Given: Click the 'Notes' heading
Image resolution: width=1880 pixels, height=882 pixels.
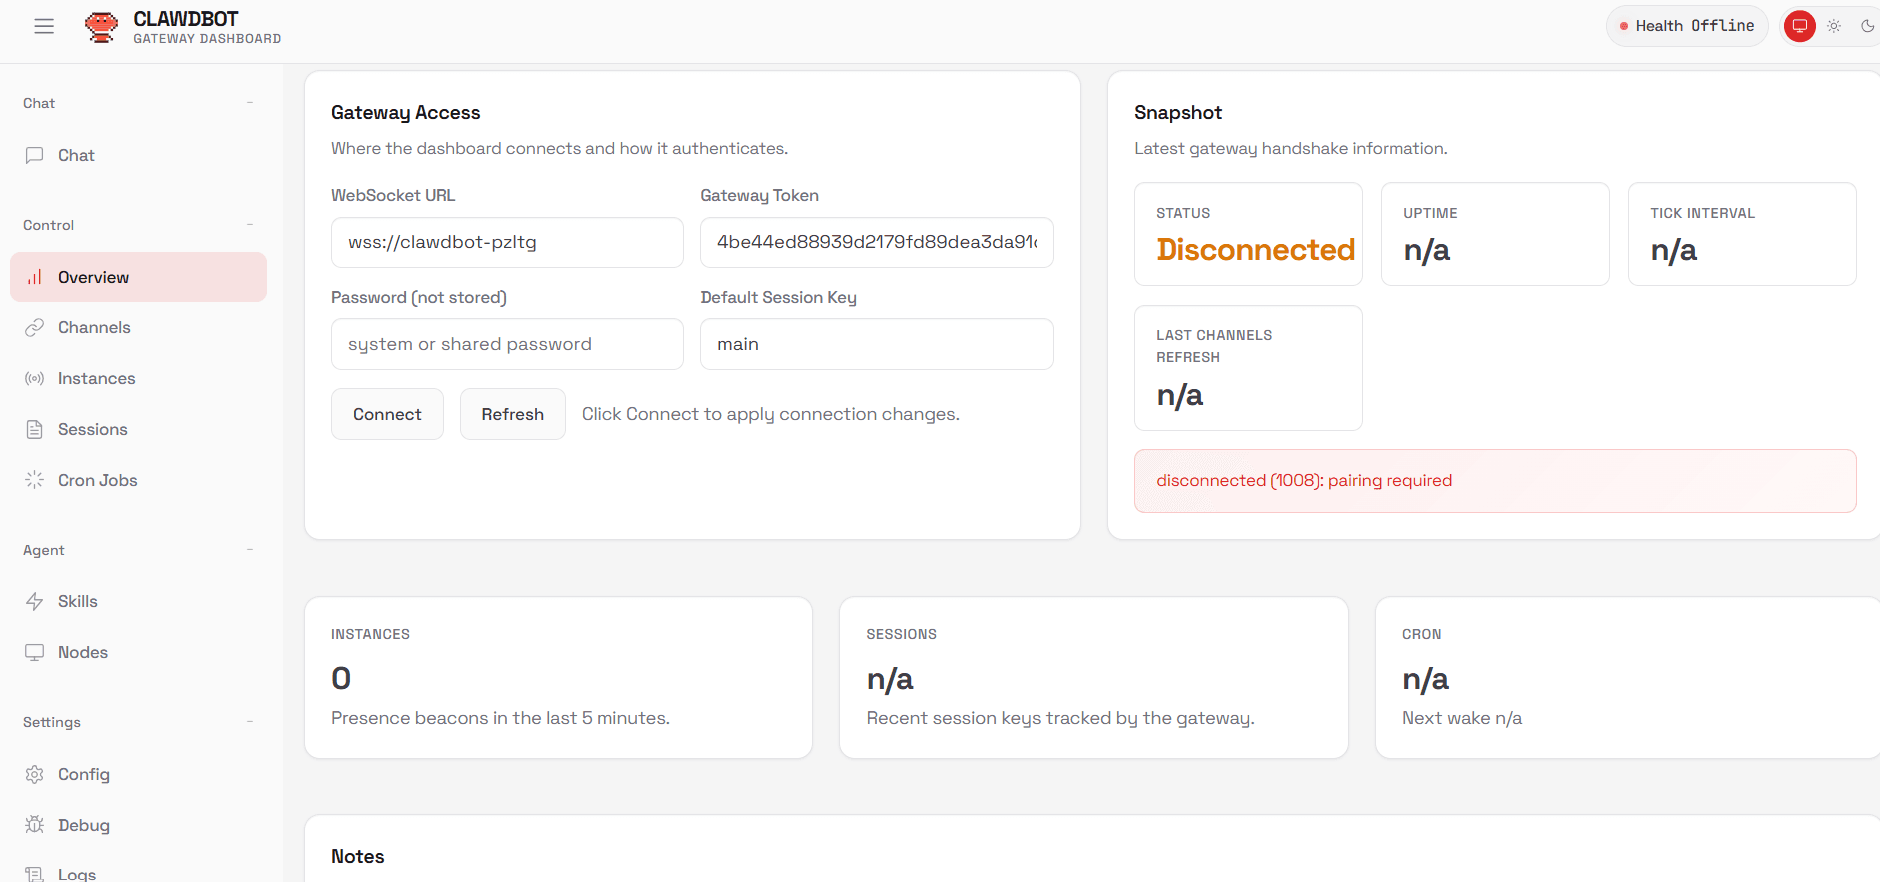Looking at the screenshot, I should 358,857.
